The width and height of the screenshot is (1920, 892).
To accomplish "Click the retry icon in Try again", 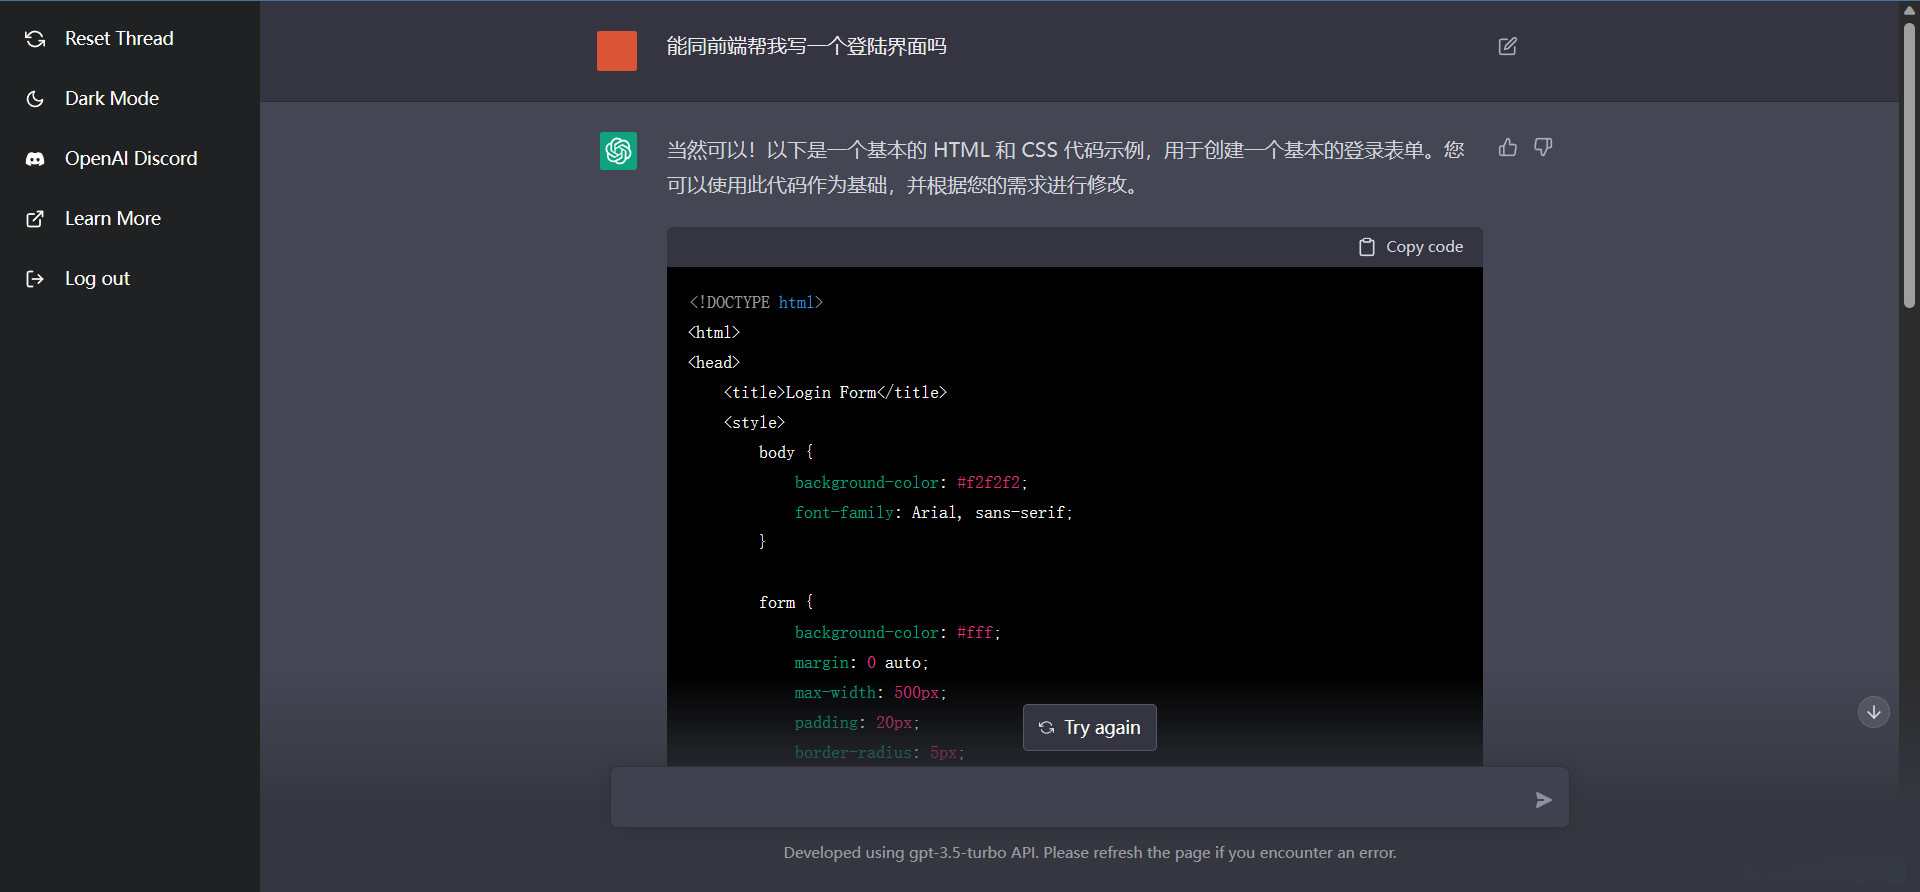I will point(1047,728).
